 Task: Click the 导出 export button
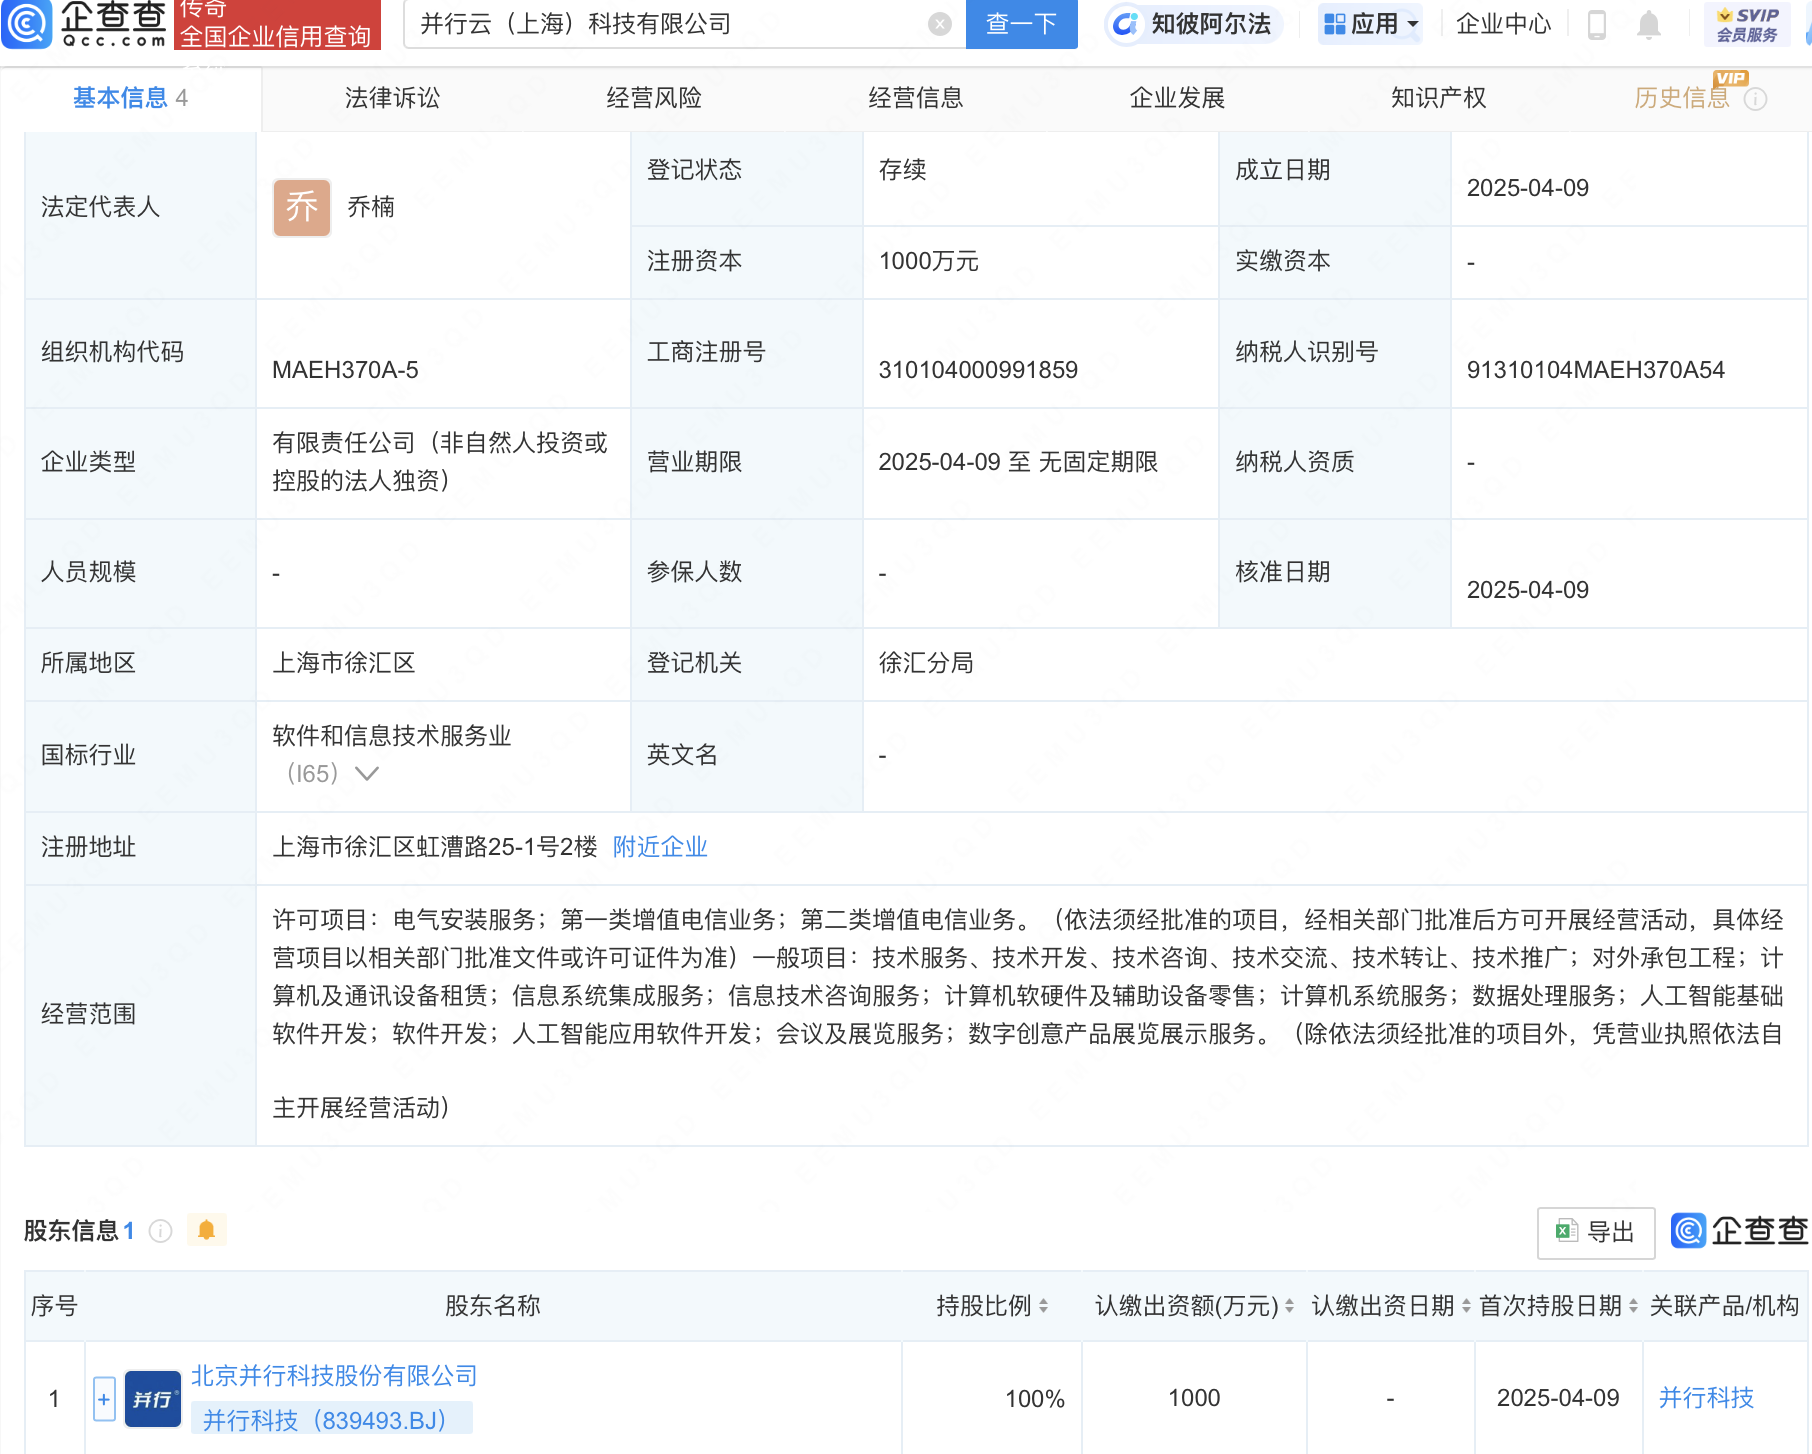tap(1594, 1233)
